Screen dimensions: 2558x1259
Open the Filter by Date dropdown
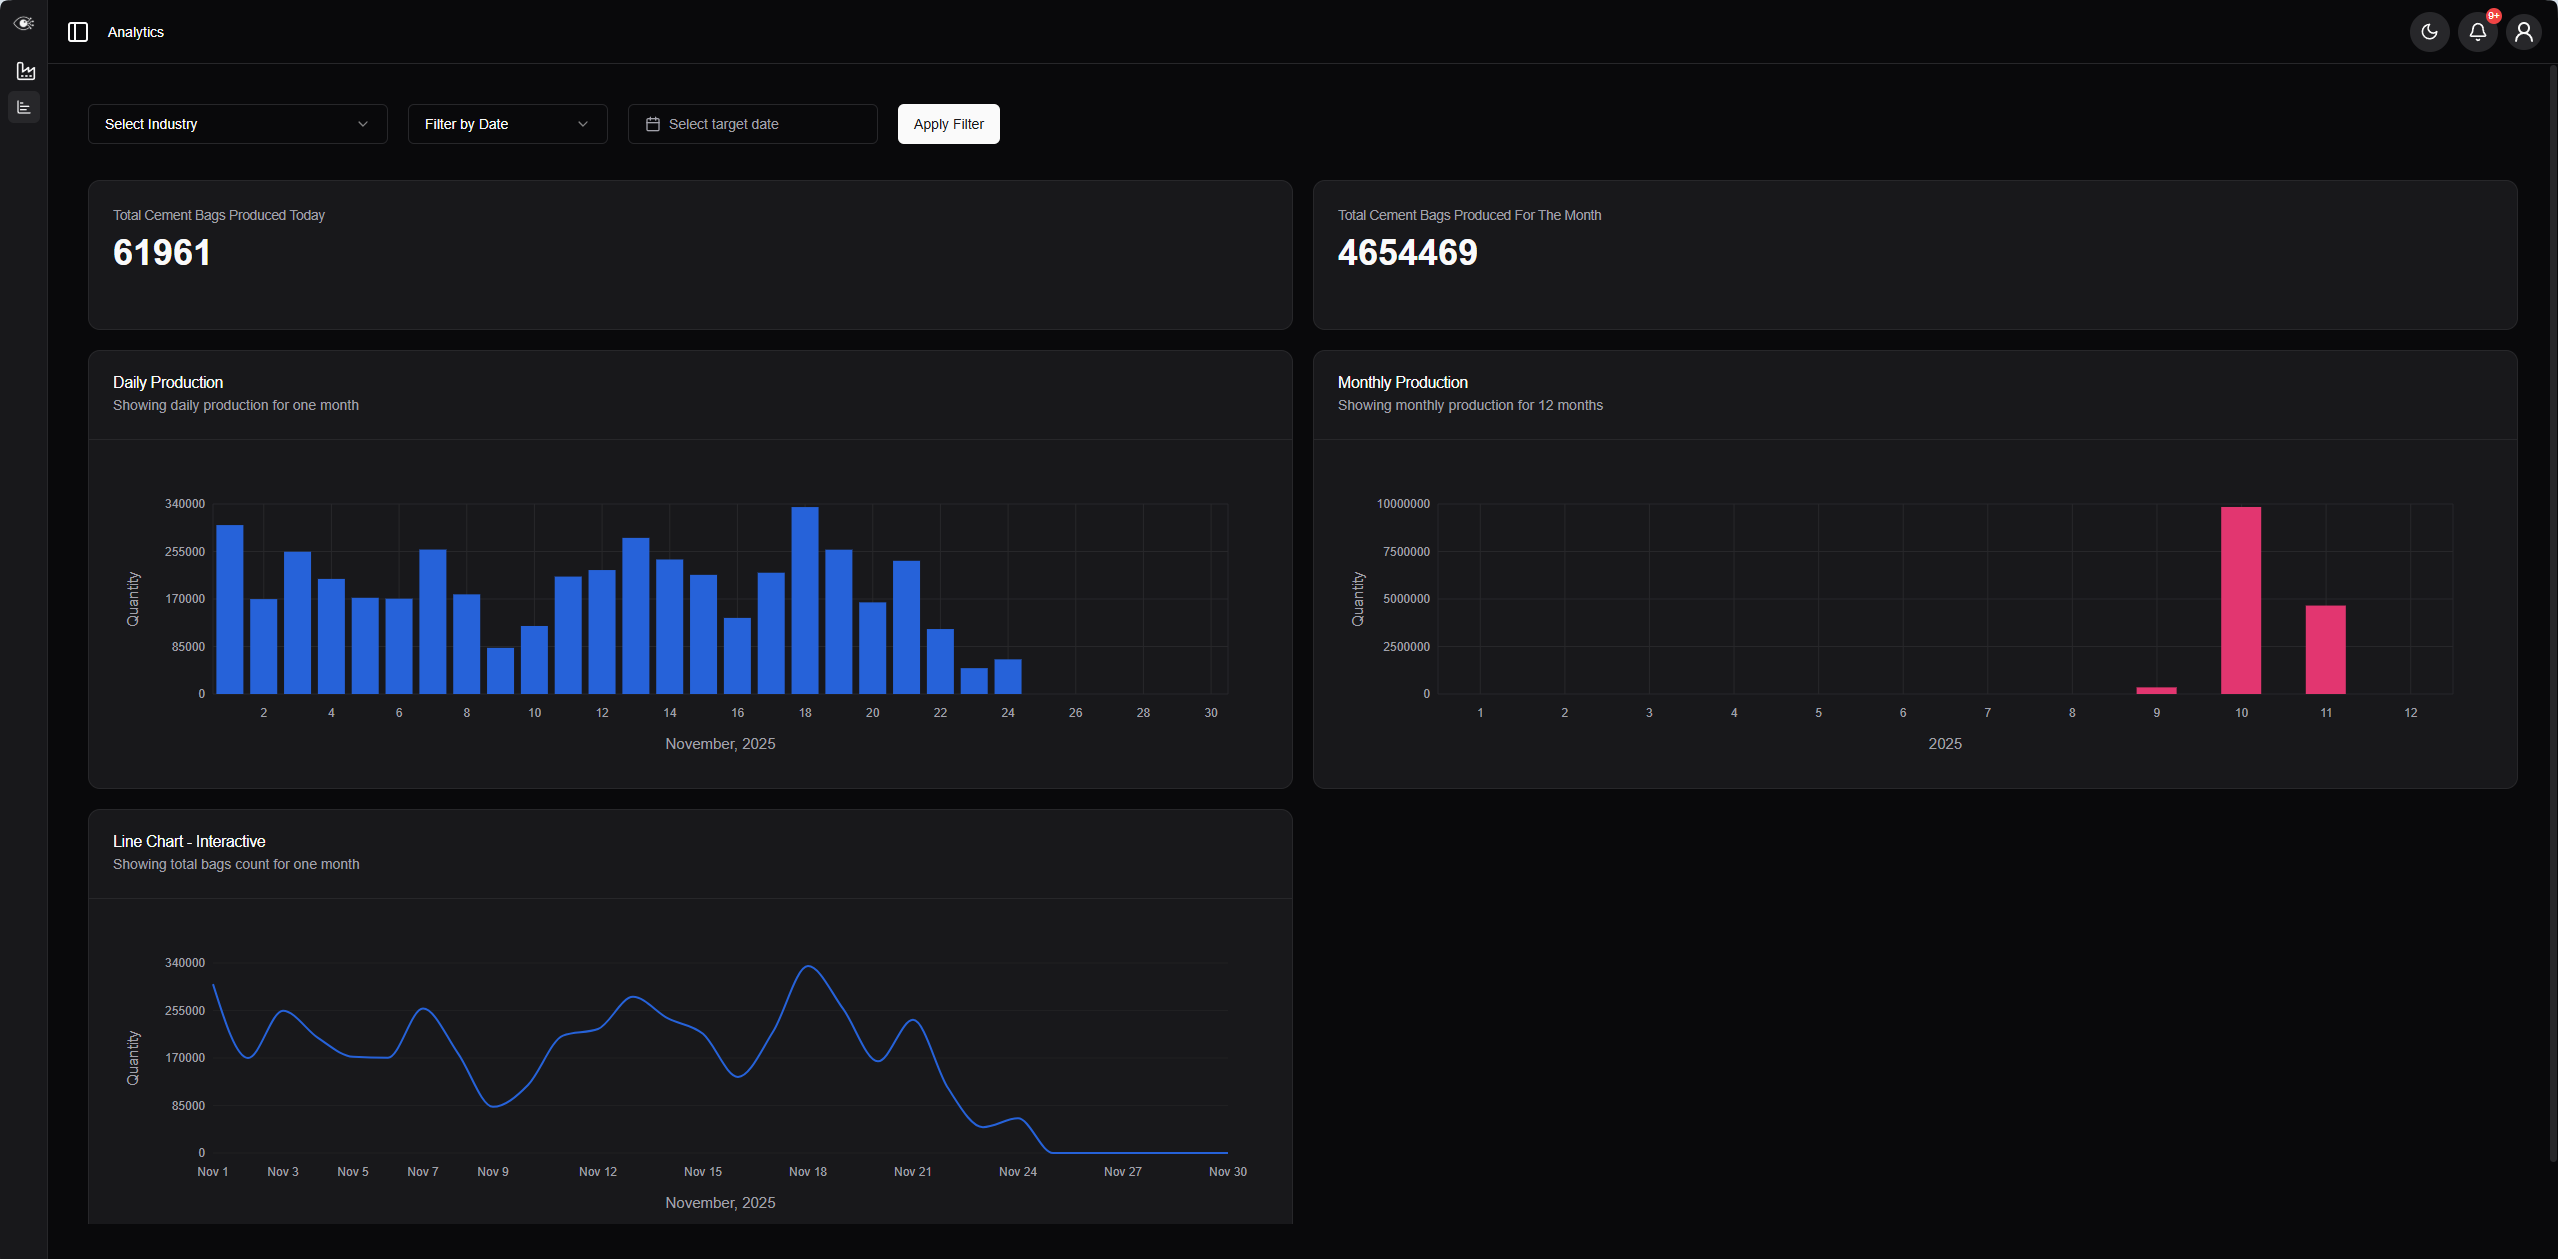[507, 124]
